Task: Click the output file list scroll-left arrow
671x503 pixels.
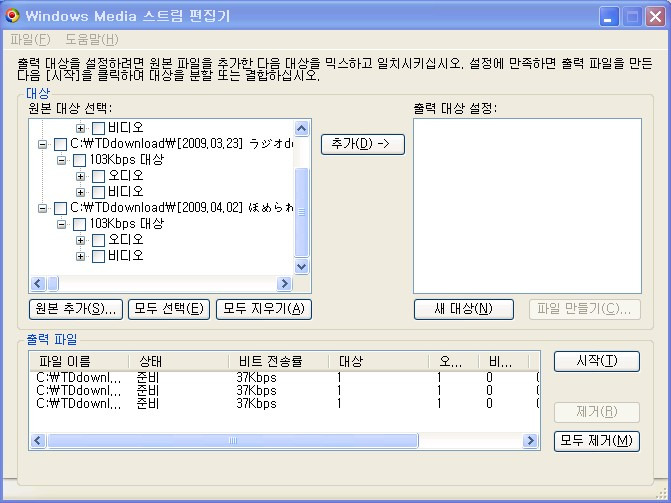Action: click(x=38, y=440)
